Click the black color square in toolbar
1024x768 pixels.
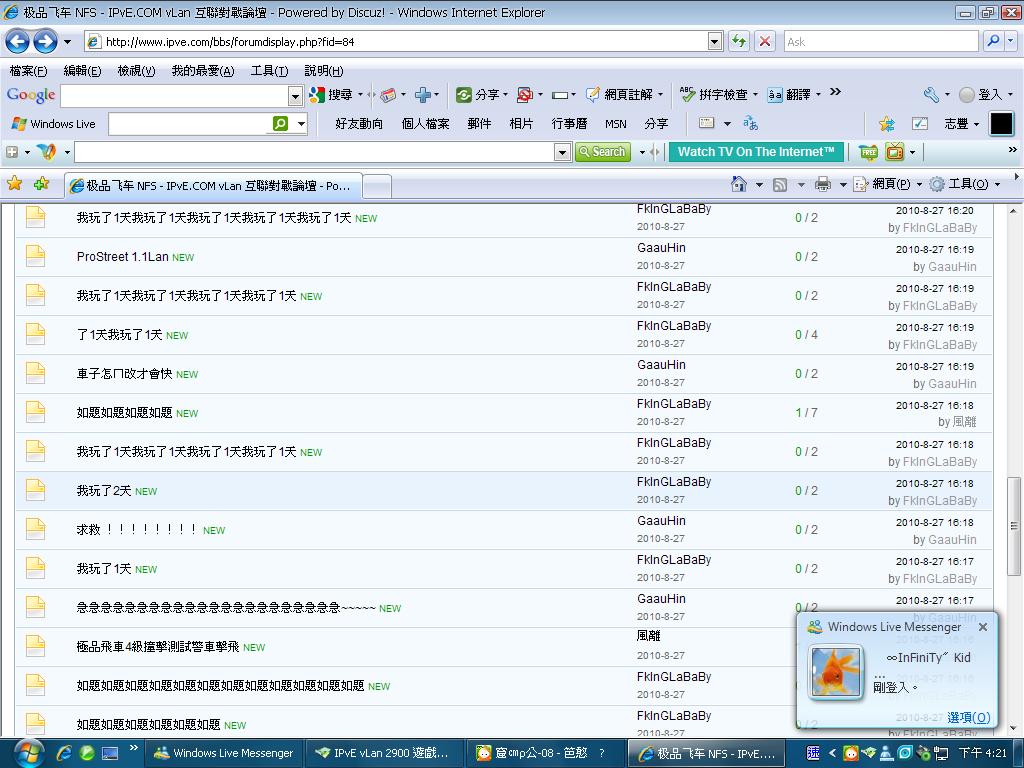(x=1001, y=123)
